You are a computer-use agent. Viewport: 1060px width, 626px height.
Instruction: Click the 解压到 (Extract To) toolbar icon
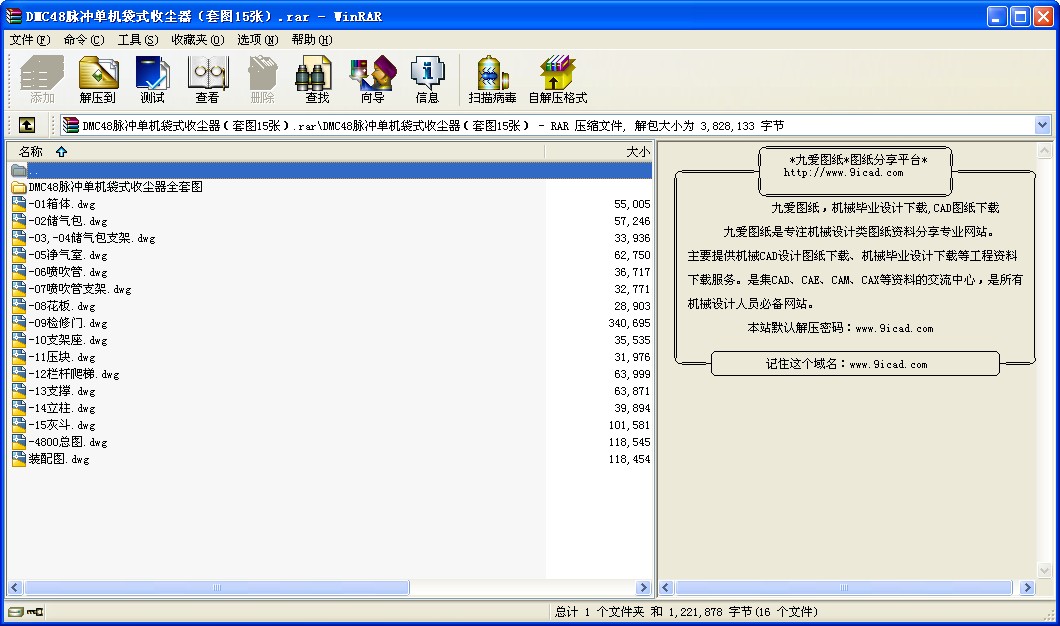click(98, 80)
